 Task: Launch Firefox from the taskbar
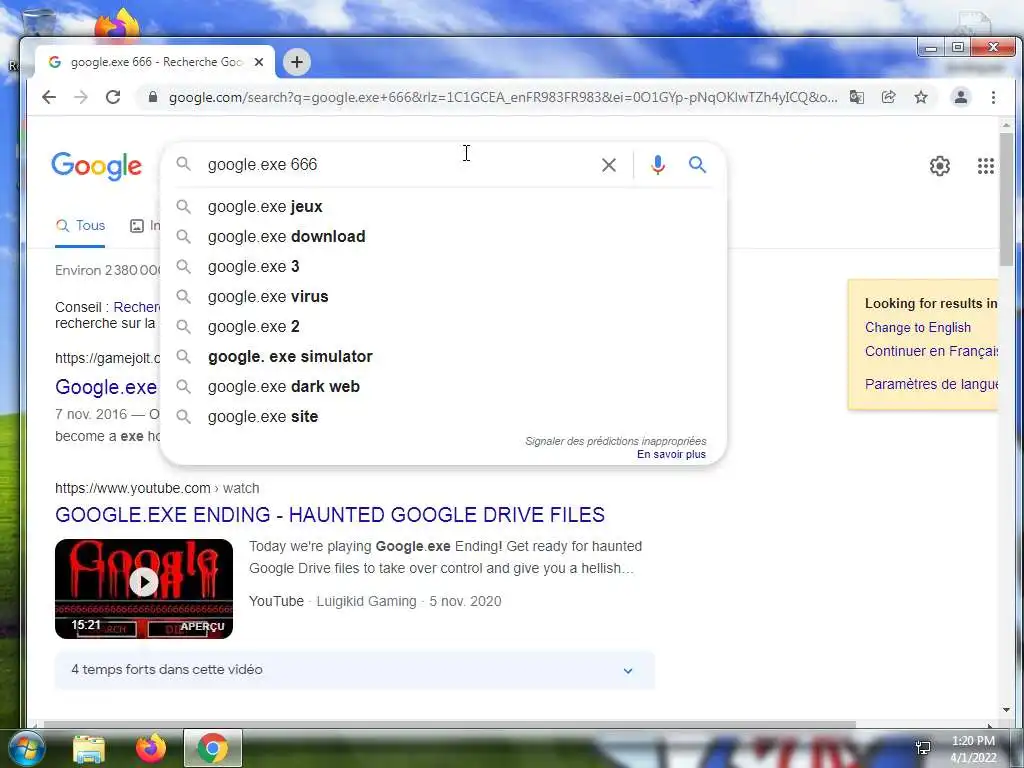pyautogui.click(x=151, y=748)
